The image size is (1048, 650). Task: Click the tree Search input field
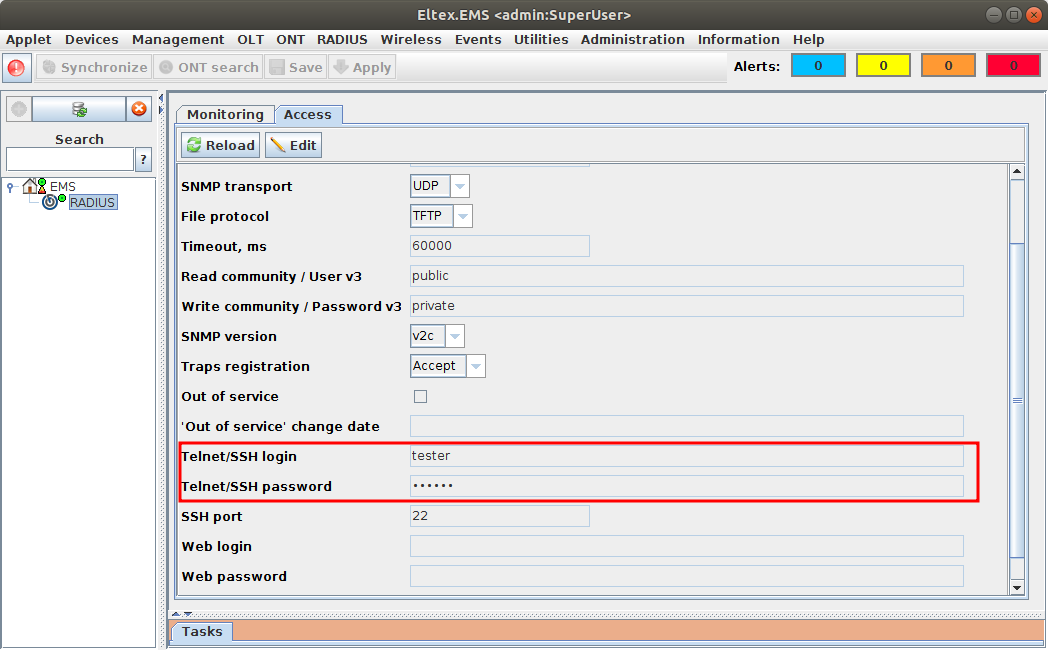70,160
